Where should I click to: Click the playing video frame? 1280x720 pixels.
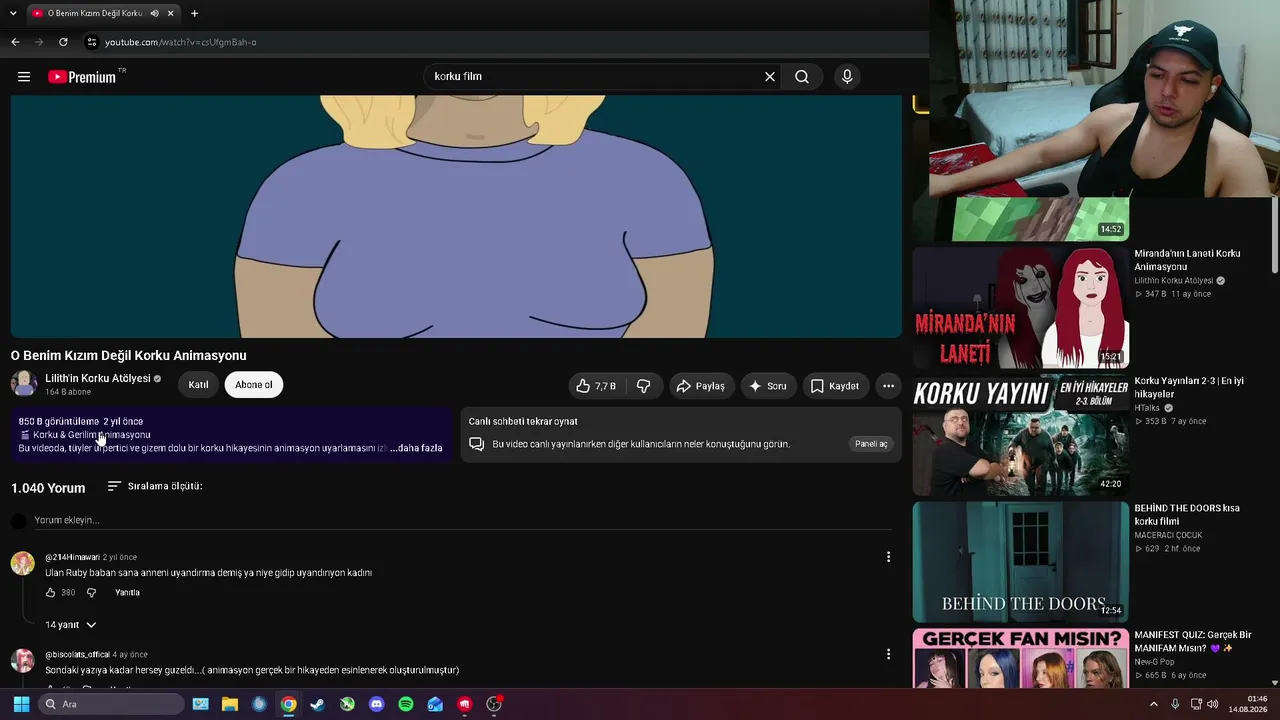(456, 216)
